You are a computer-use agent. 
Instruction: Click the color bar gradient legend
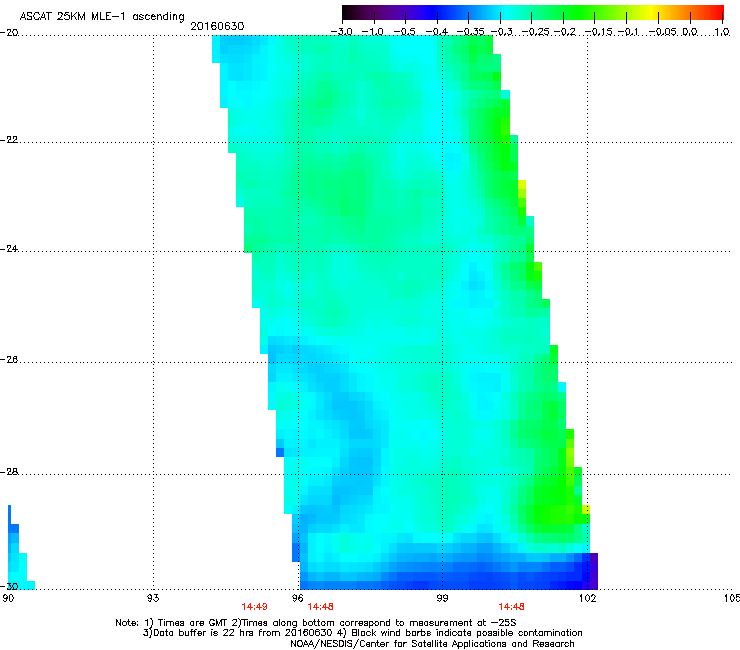[x=533, y=12]
